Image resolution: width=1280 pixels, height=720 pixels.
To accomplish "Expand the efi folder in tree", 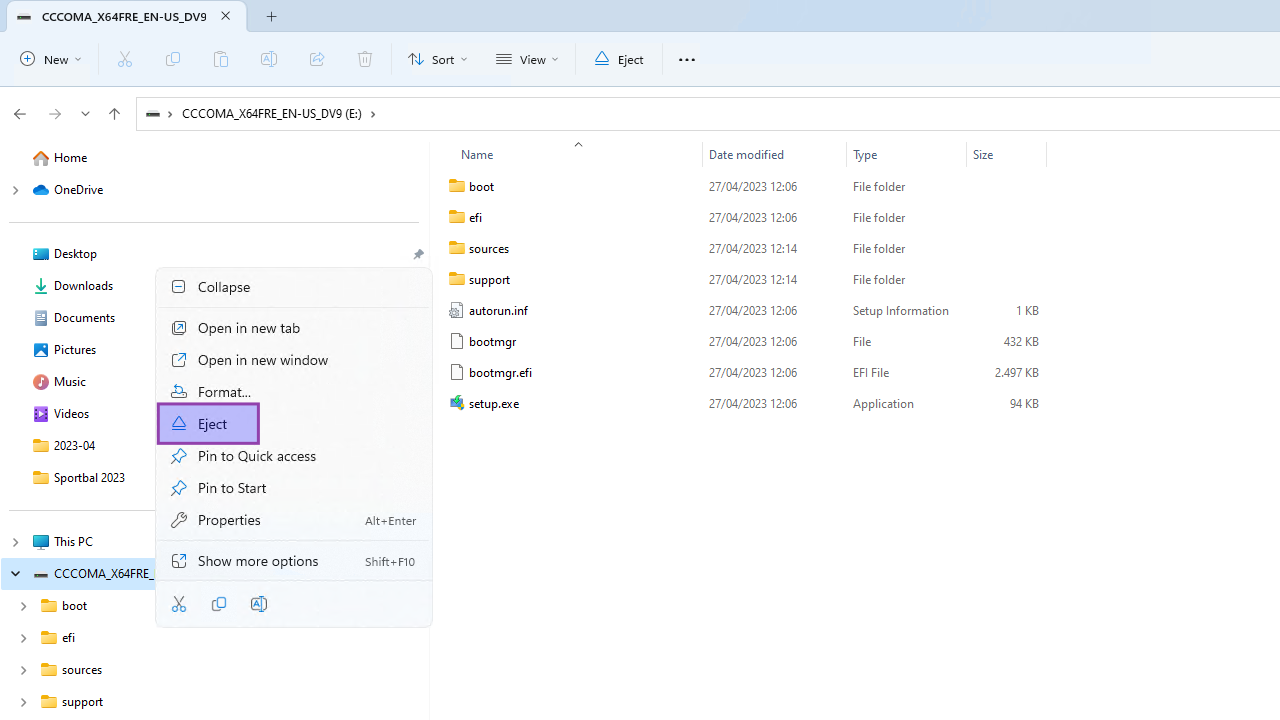I will pyautogui.click(x=23, y=638).
